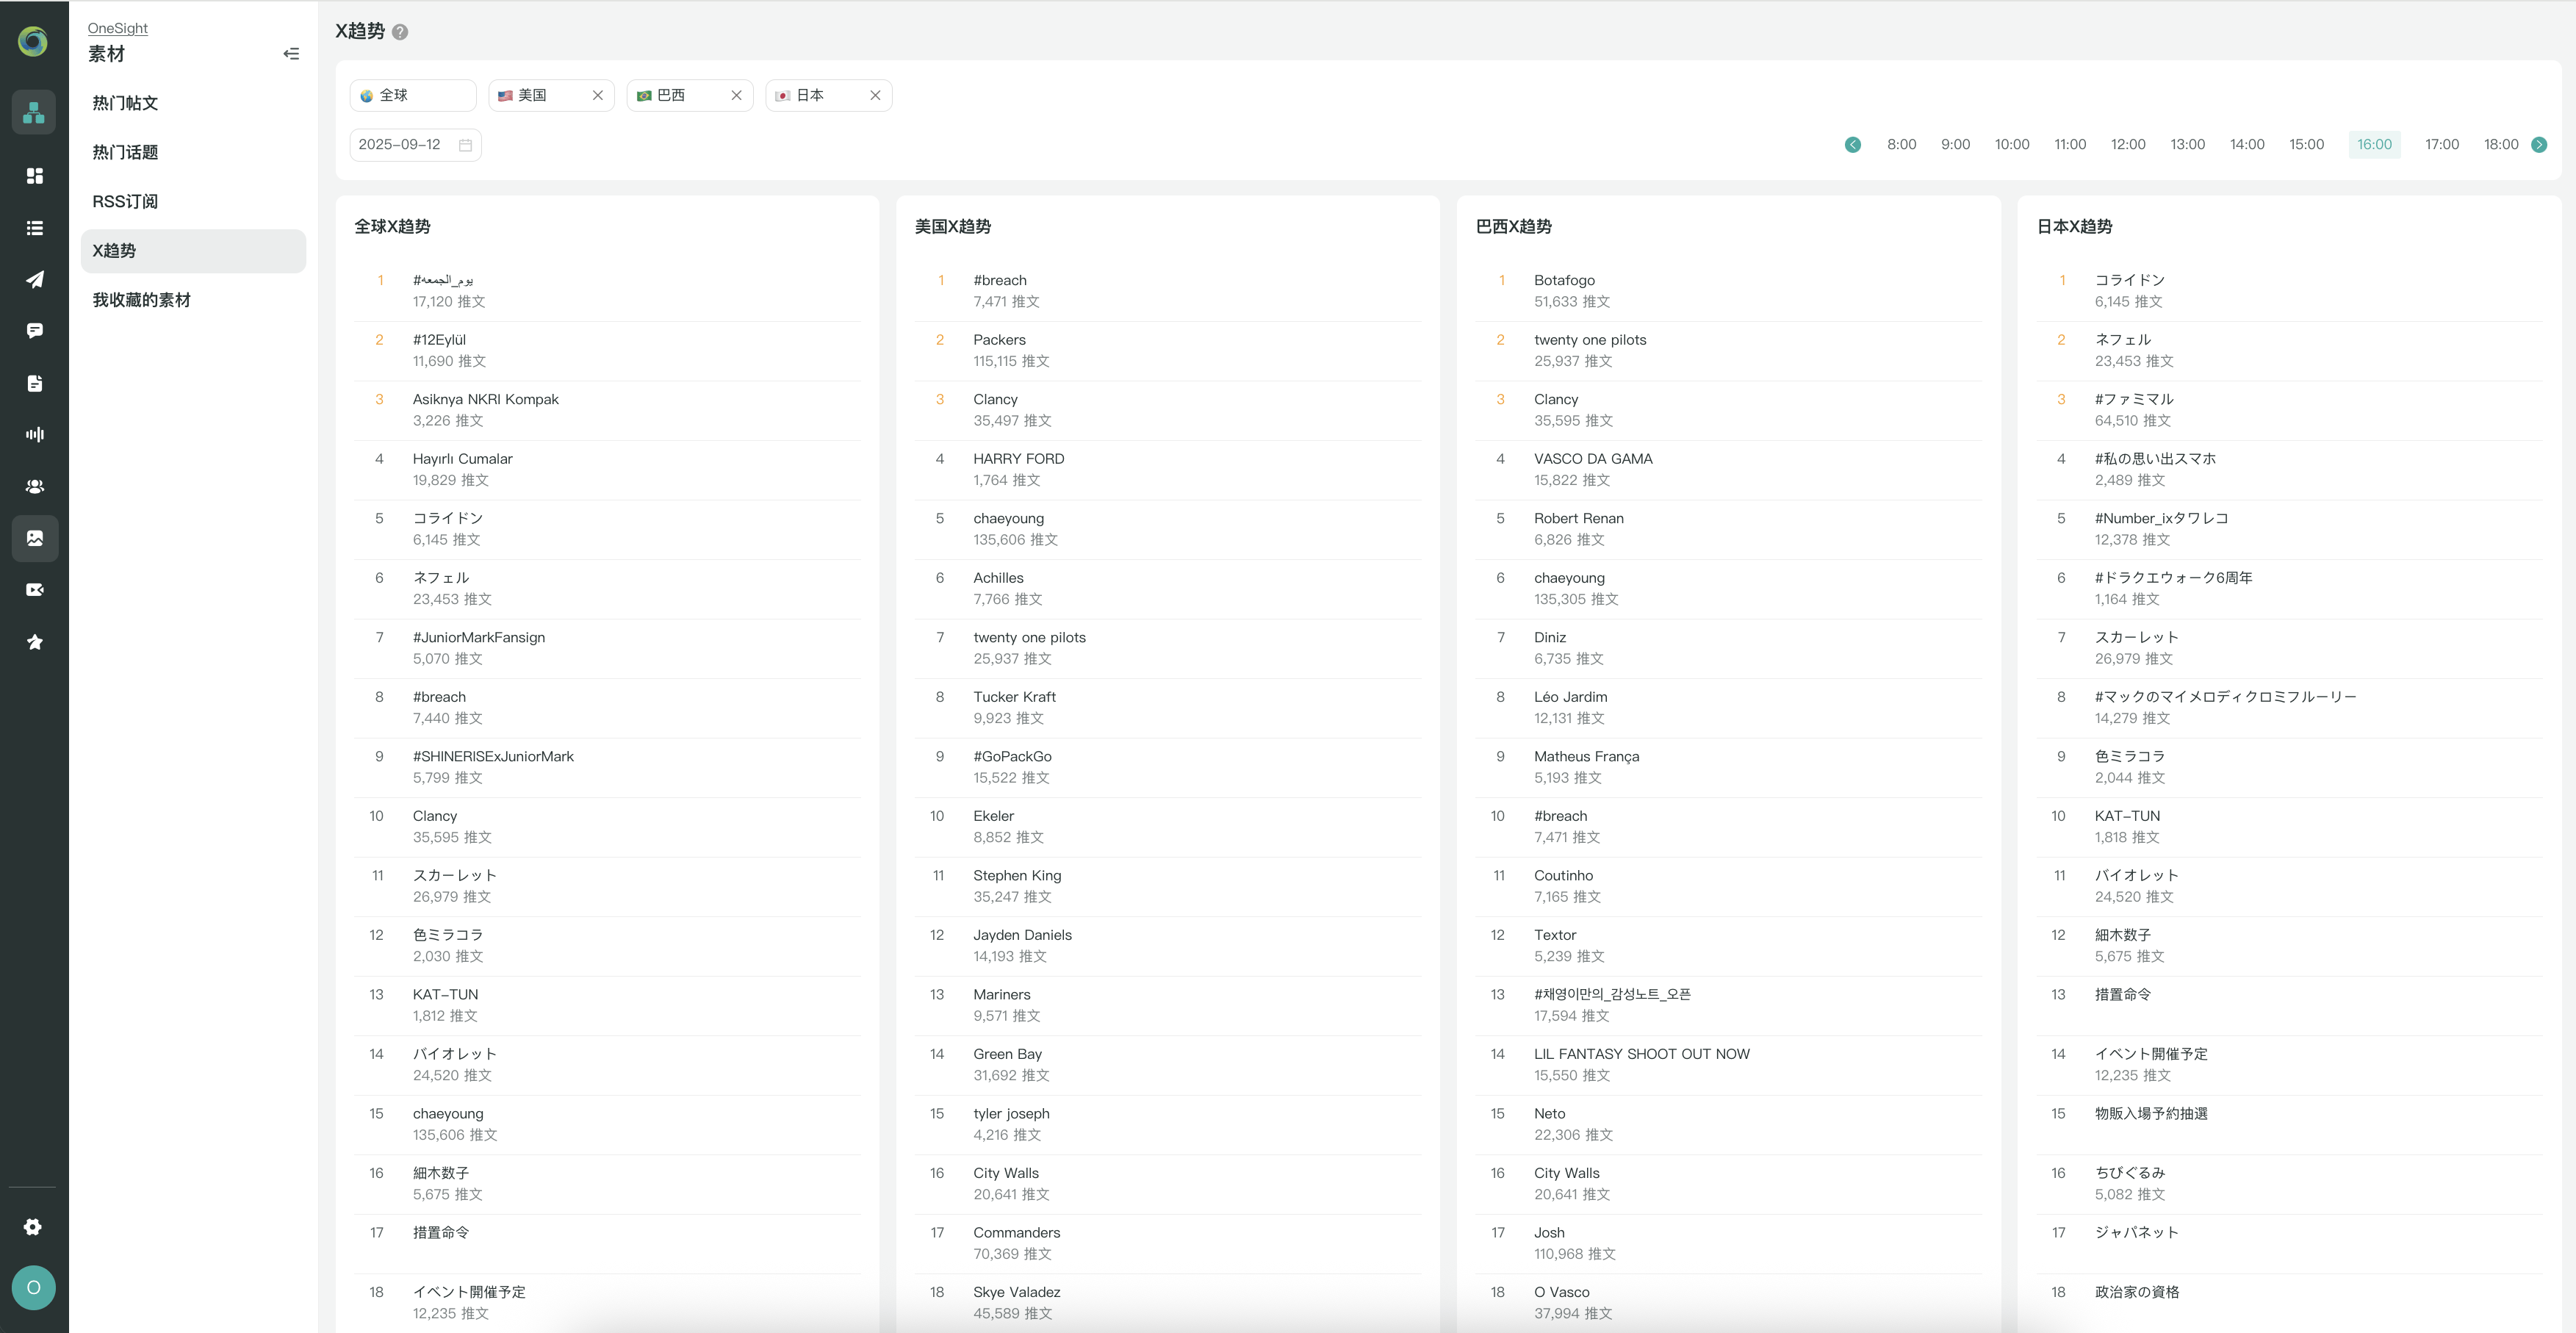Open the dashboard grid icon in the sidebar
Viewport: 2576px width, 1333px height.
pos(34,176)
